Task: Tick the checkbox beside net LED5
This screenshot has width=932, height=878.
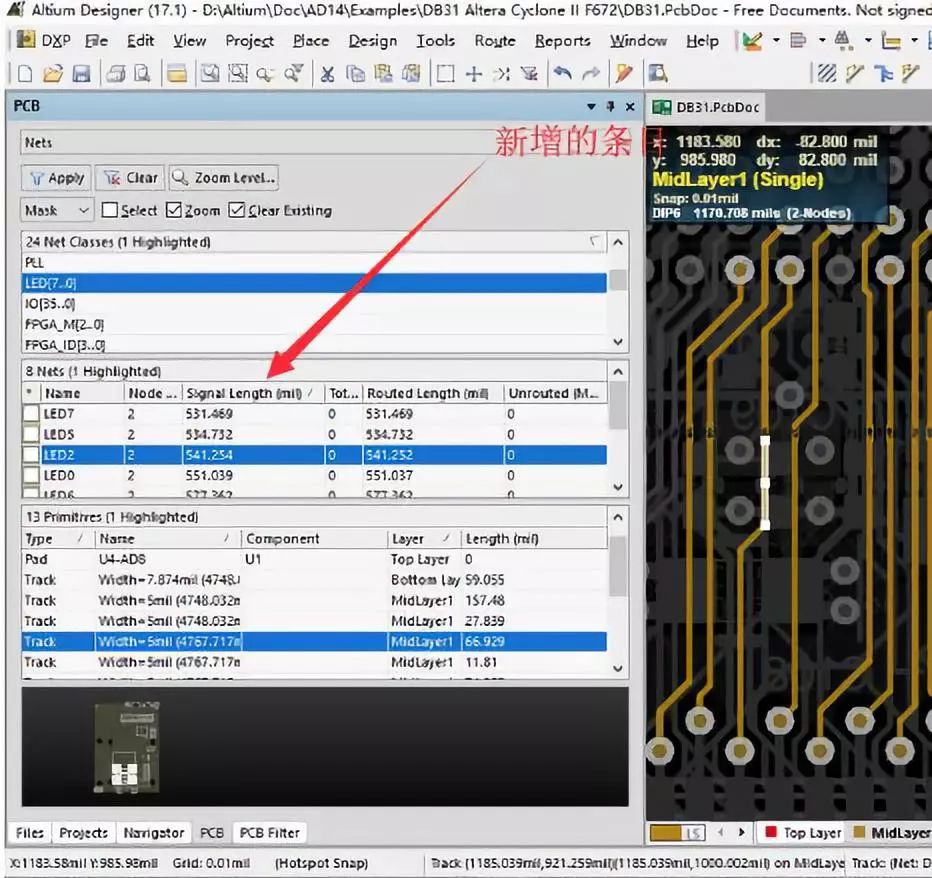Action: [31, 435]
